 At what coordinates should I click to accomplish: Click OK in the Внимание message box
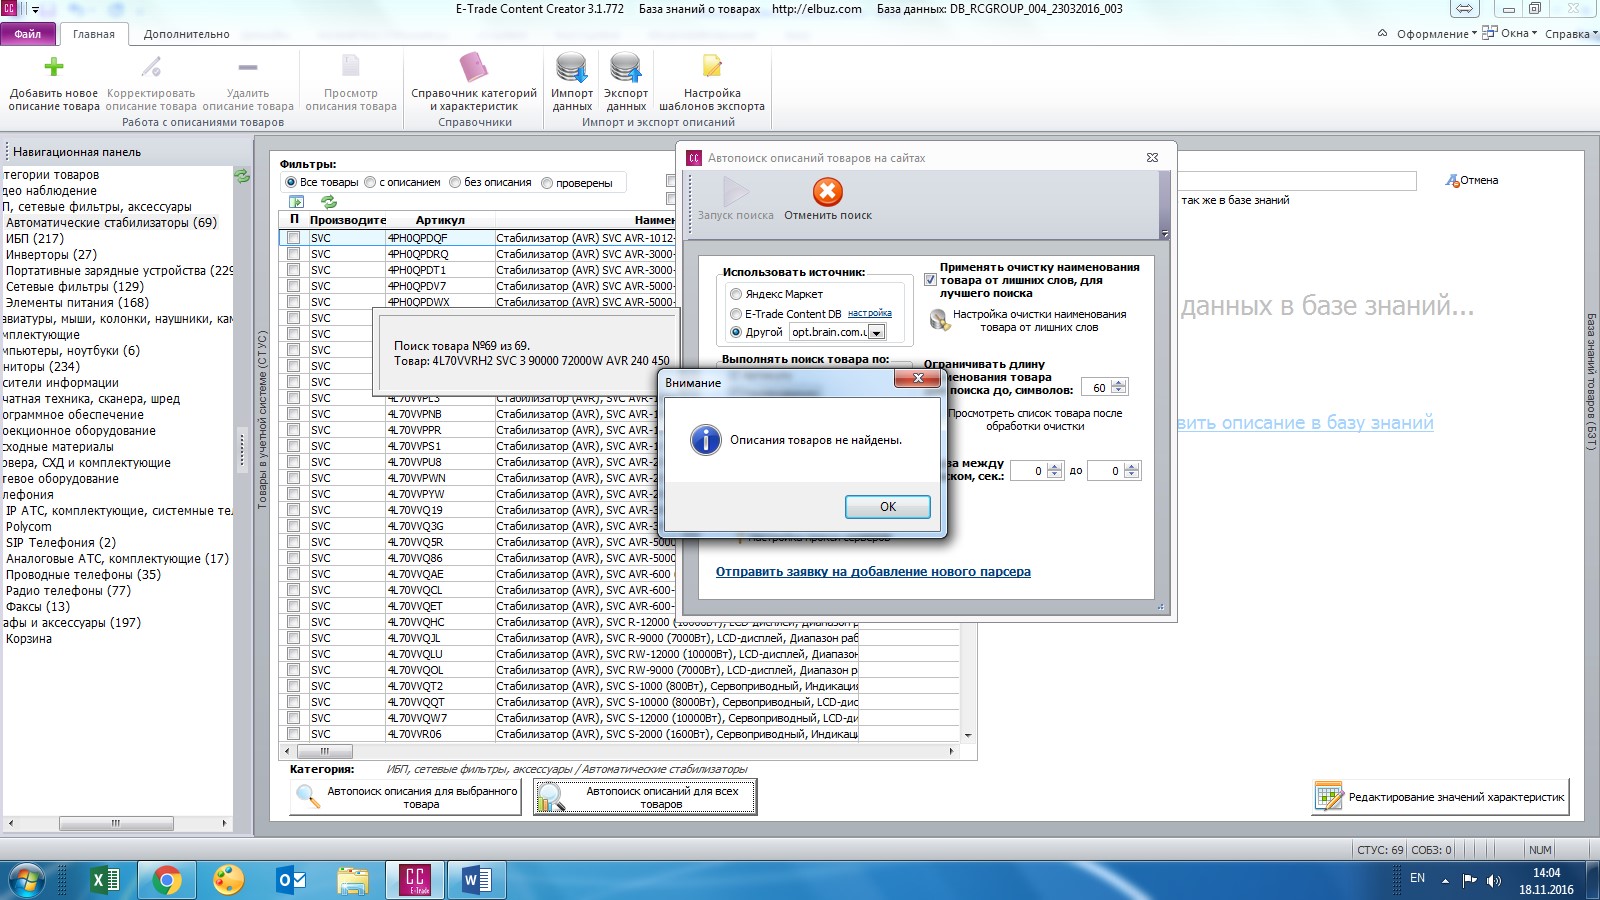coord(888,507)
